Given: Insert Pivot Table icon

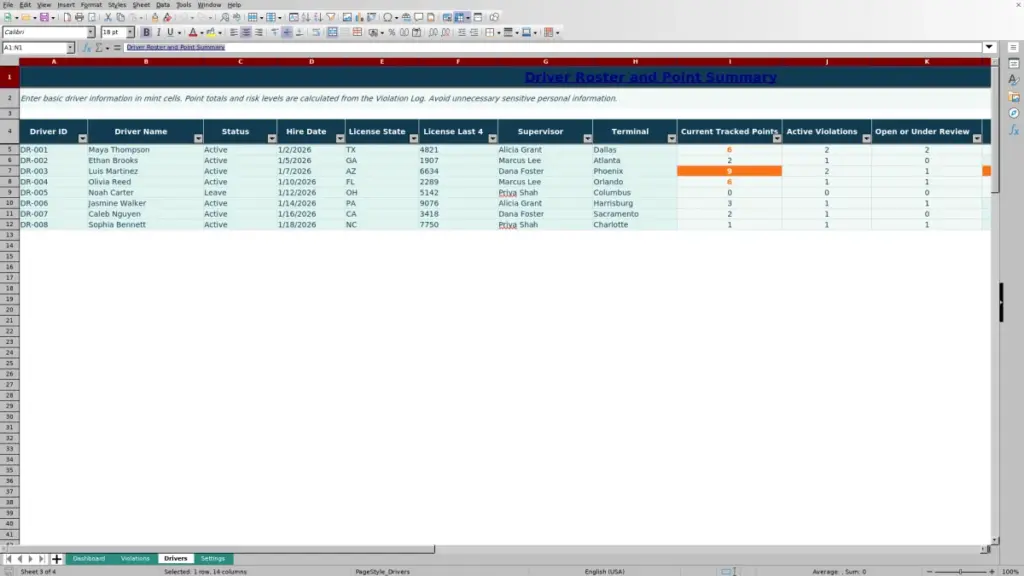Looking at the screenshot, I should coord(371,18).
